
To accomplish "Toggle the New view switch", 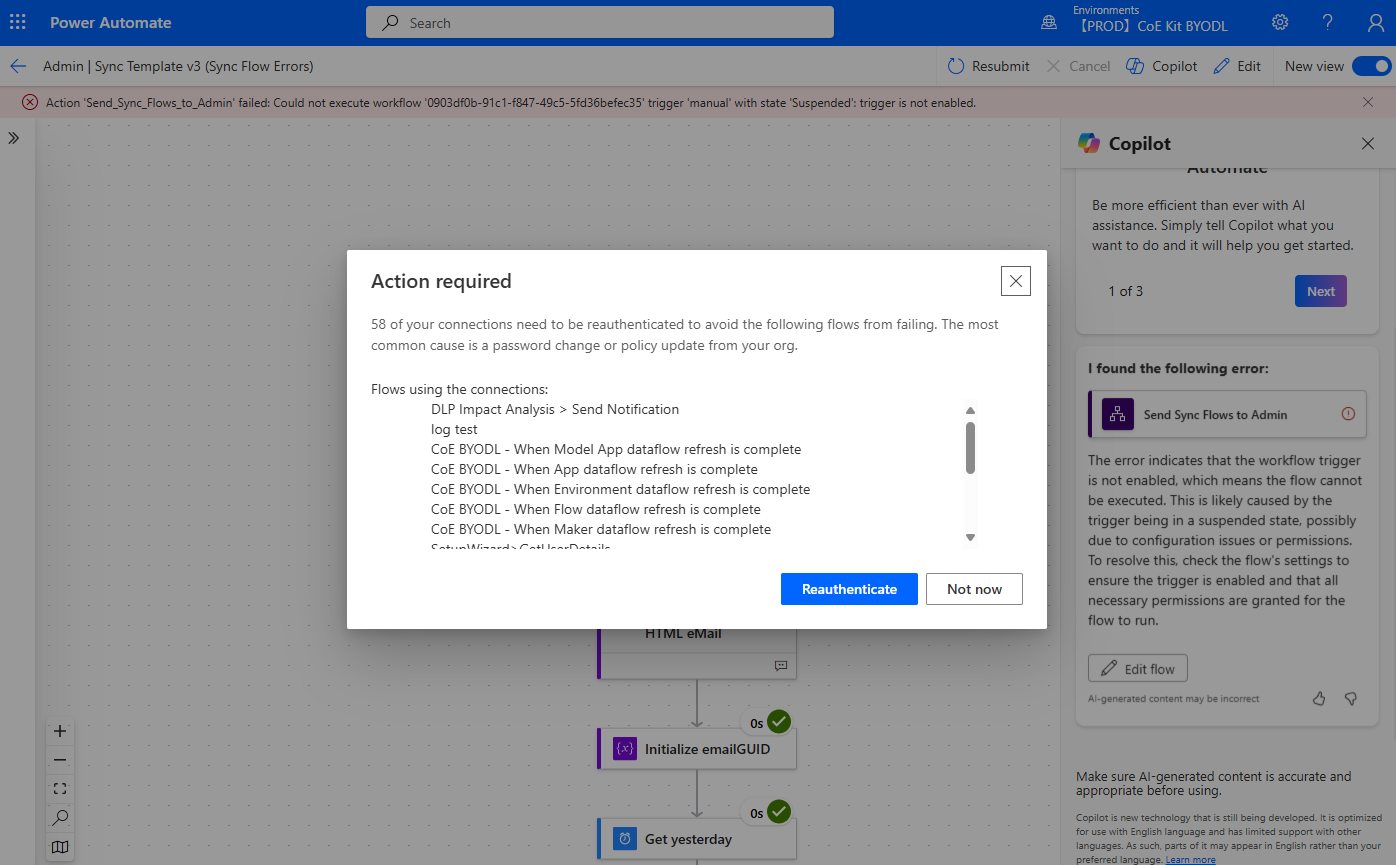I will click(1371, 66).
